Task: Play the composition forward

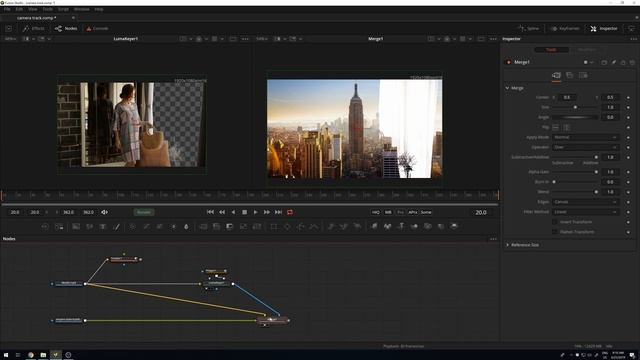Action: (x=256, y=212)
